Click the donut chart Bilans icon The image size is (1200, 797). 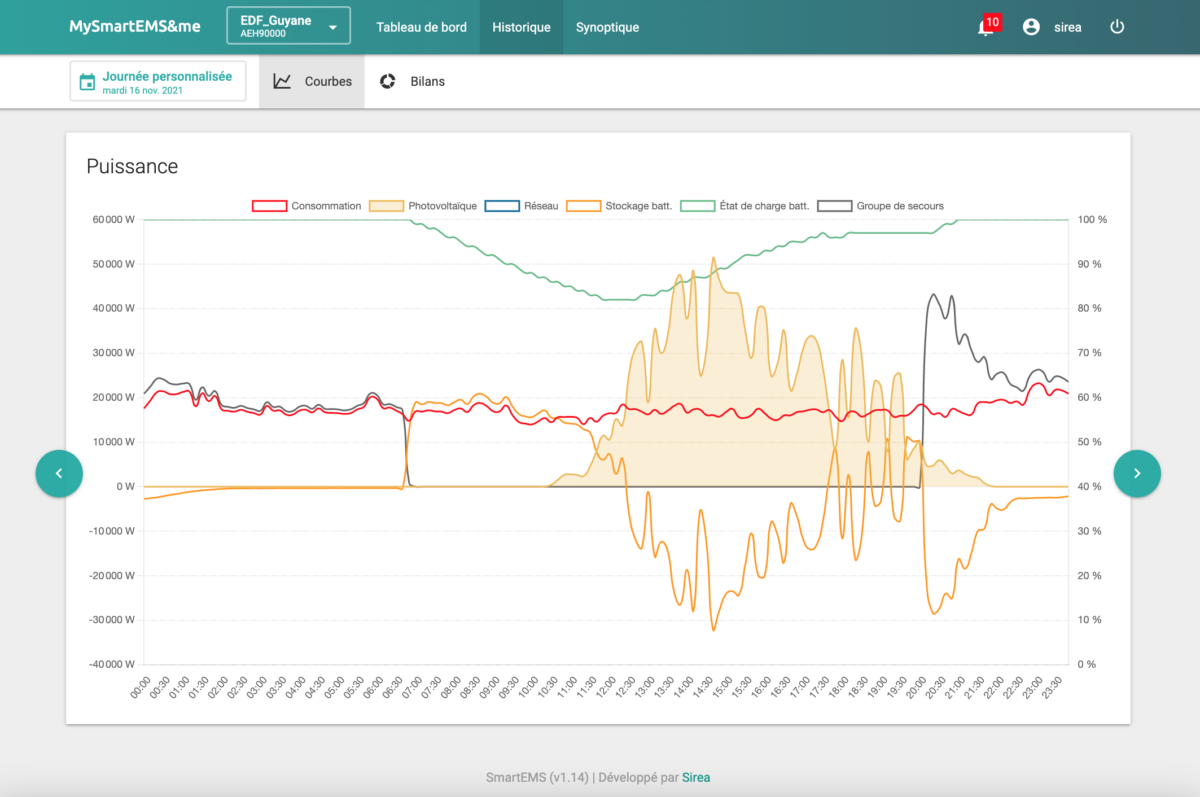387,81
